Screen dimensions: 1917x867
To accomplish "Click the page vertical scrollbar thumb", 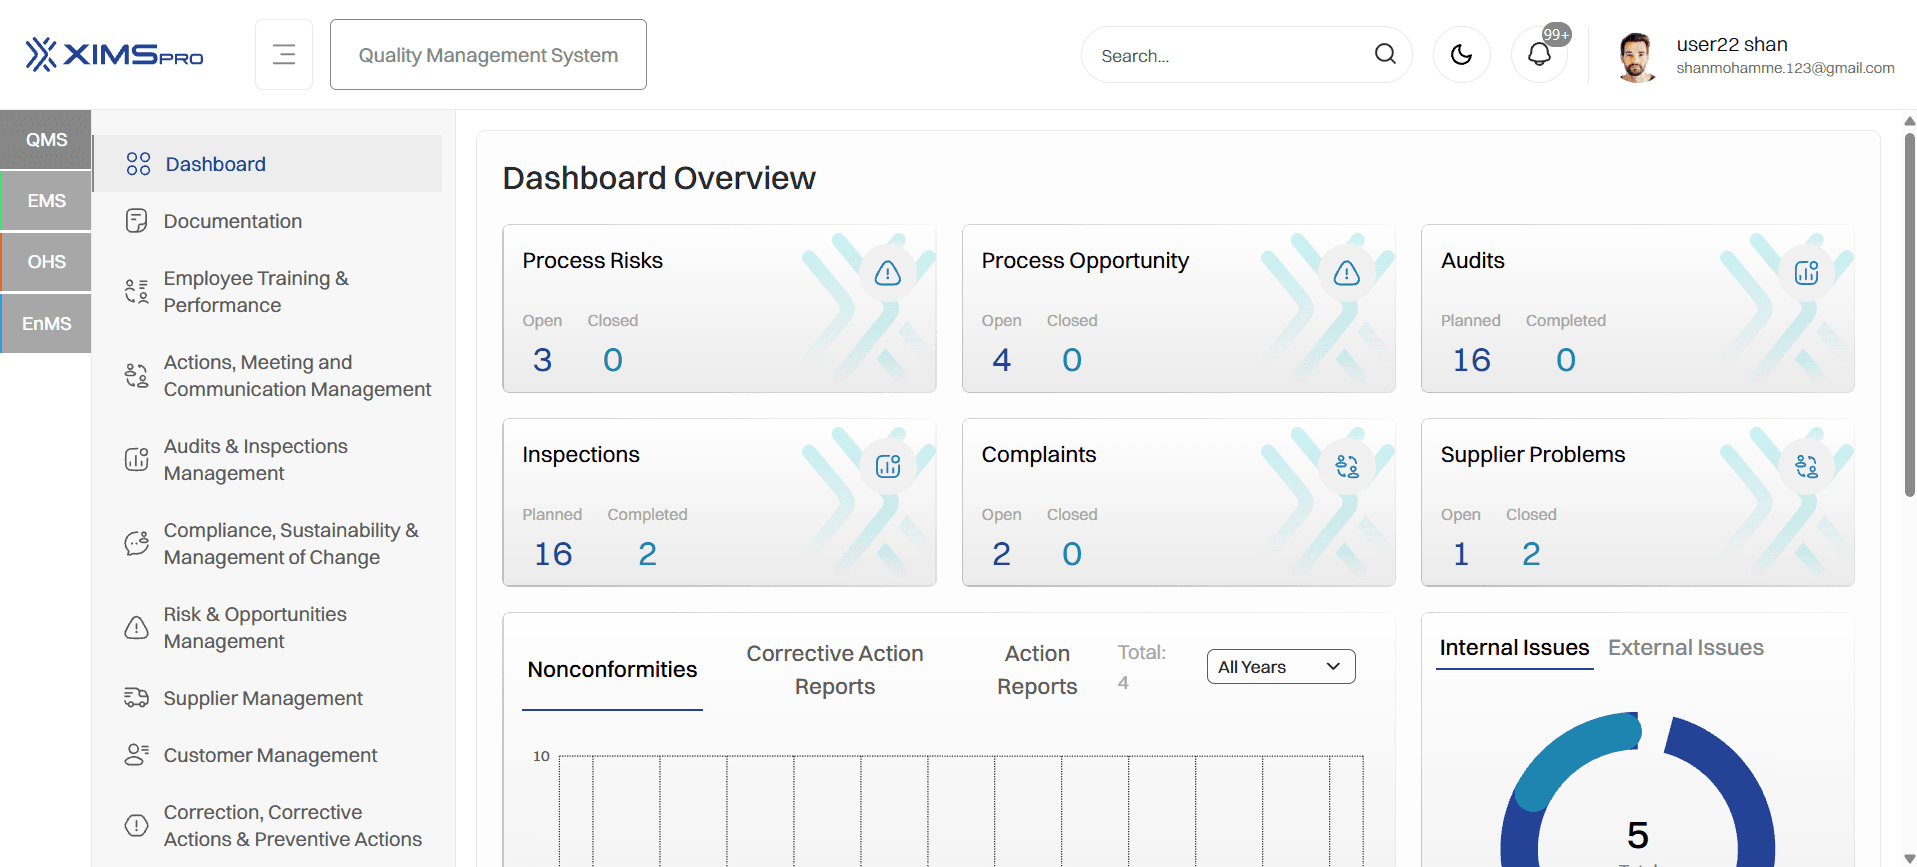I will tap(1909, 315).
